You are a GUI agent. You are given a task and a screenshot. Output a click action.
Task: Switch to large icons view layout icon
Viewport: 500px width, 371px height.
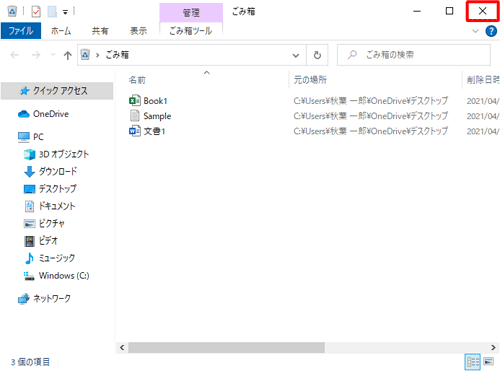489,362
